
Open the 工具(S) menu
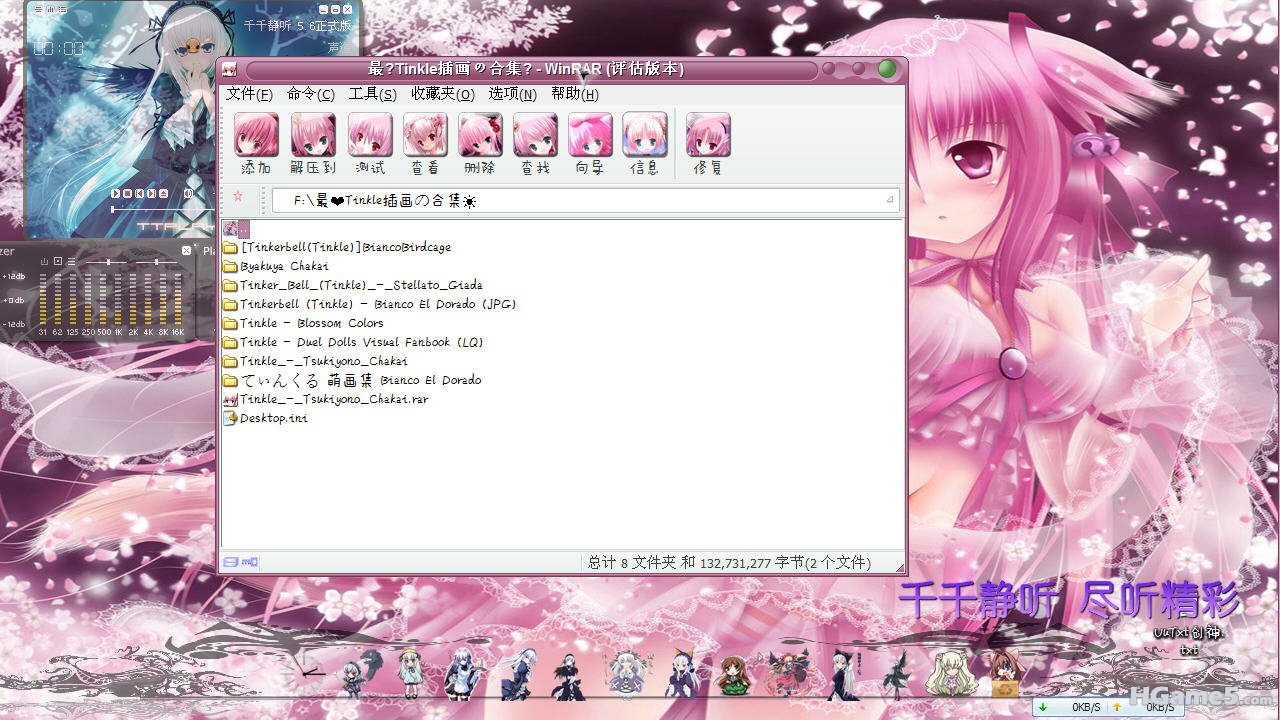tap(372, 94)
